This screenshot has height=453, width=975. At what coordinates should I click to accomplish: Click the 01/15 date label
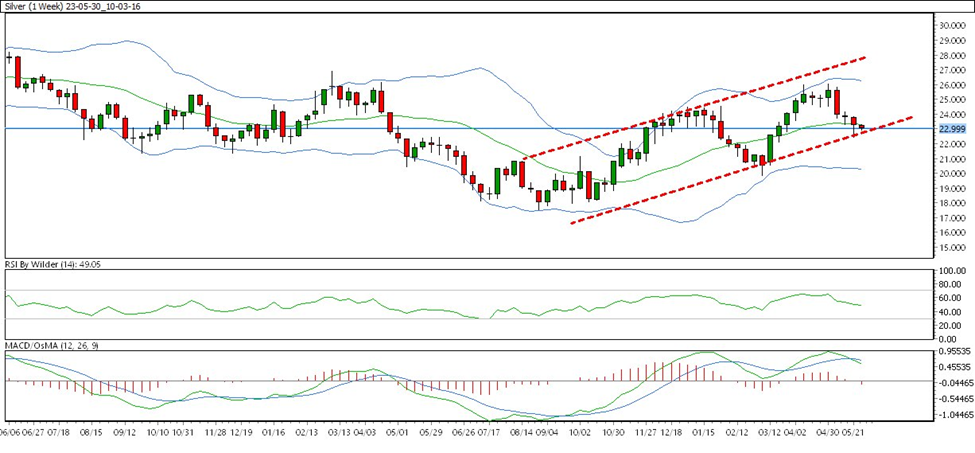[703, 431]
